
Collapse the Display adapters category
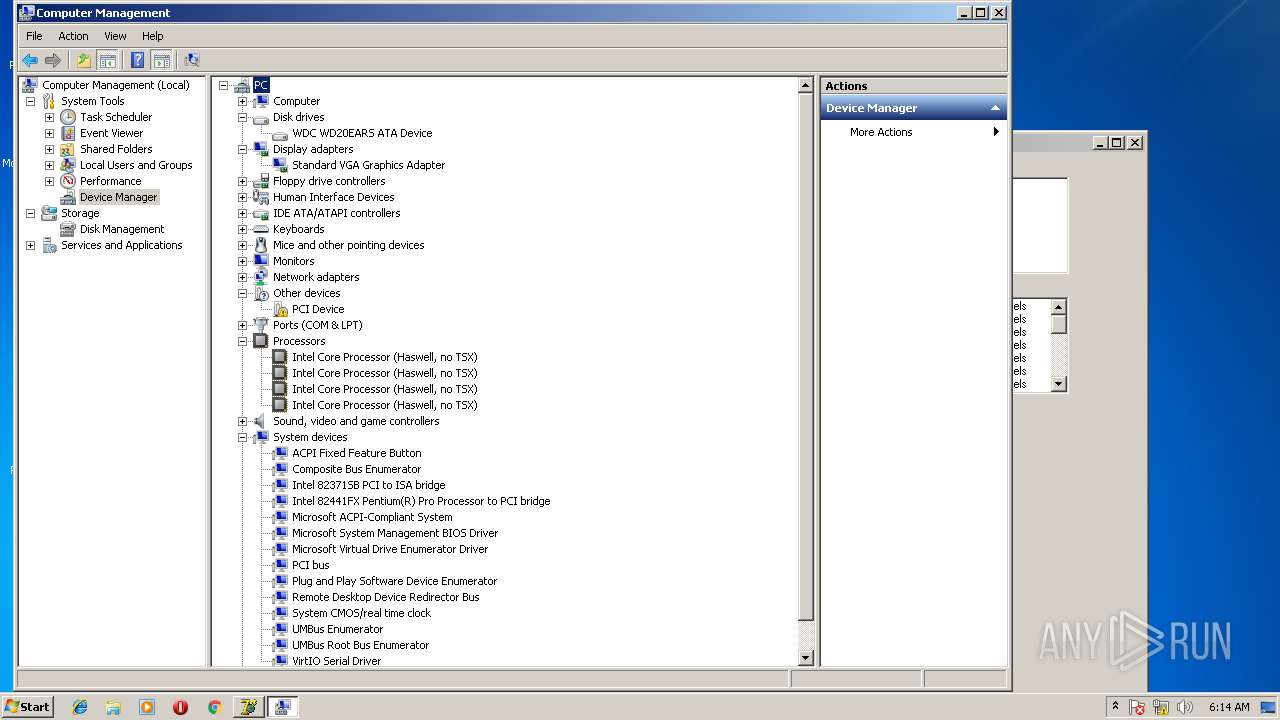click(x=242, y=149)
